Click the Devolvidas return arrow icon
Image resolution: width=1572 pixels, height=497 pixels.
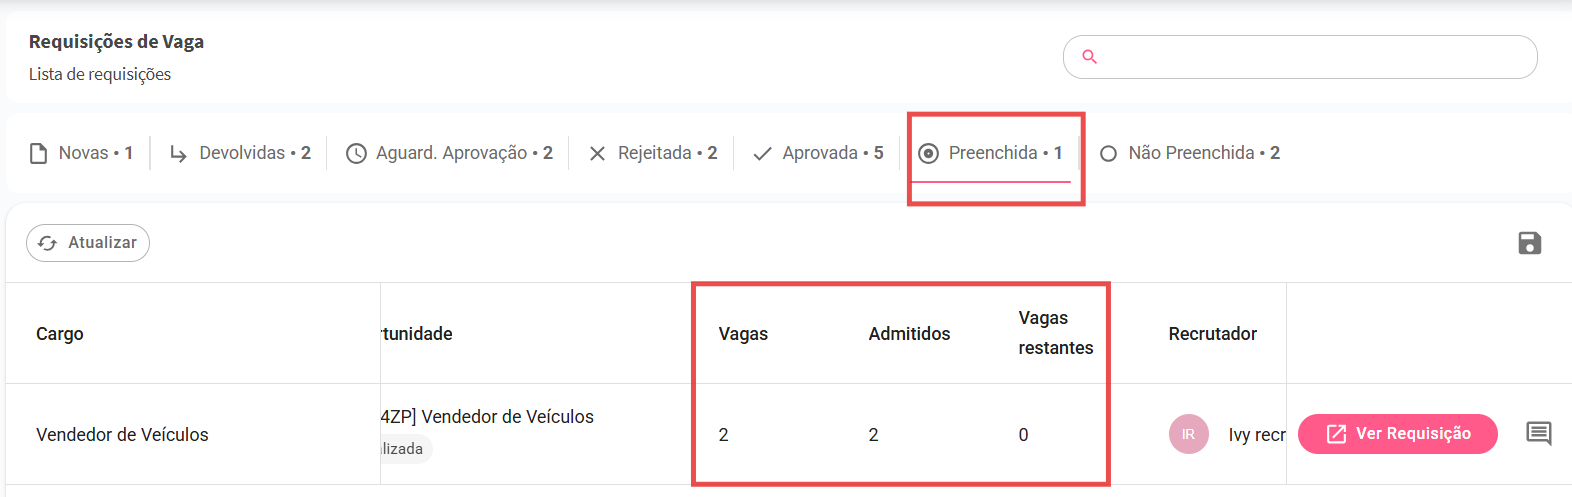[179, 153]
